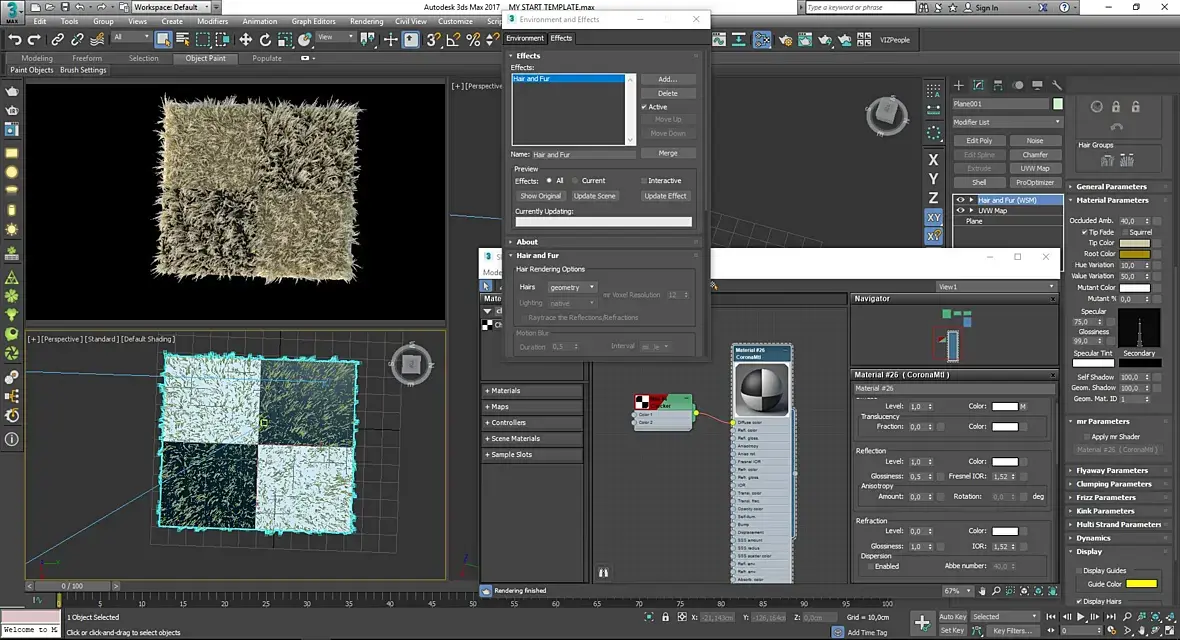1180x640 pixels.
Task: Click the Plane001 object name field
Action: click(998, 104)
